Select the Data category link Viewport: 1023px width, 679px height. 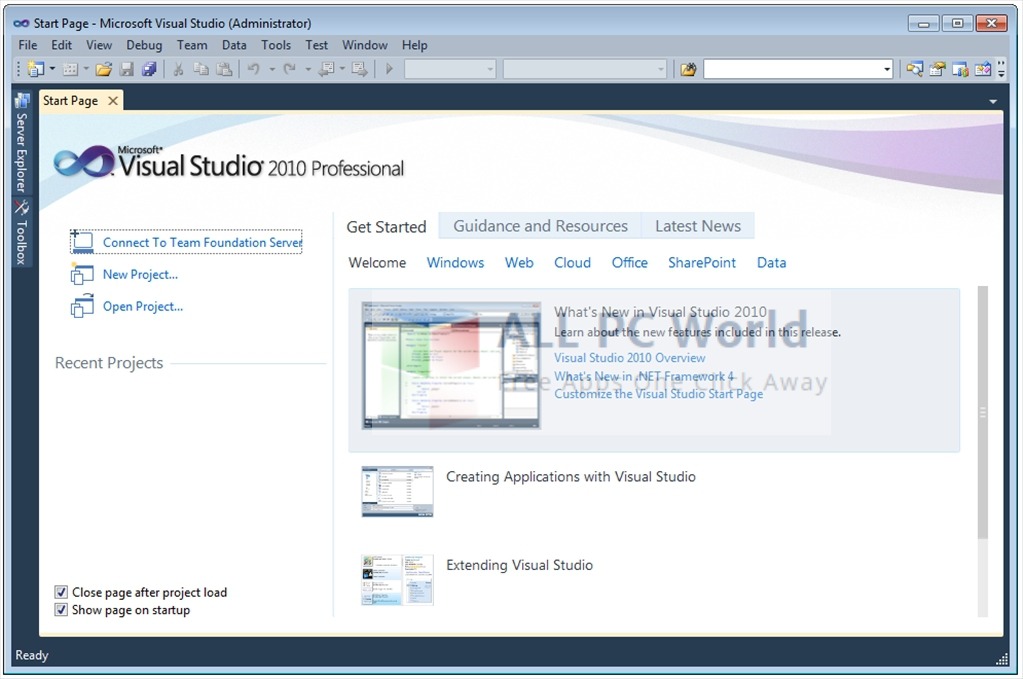771,262
